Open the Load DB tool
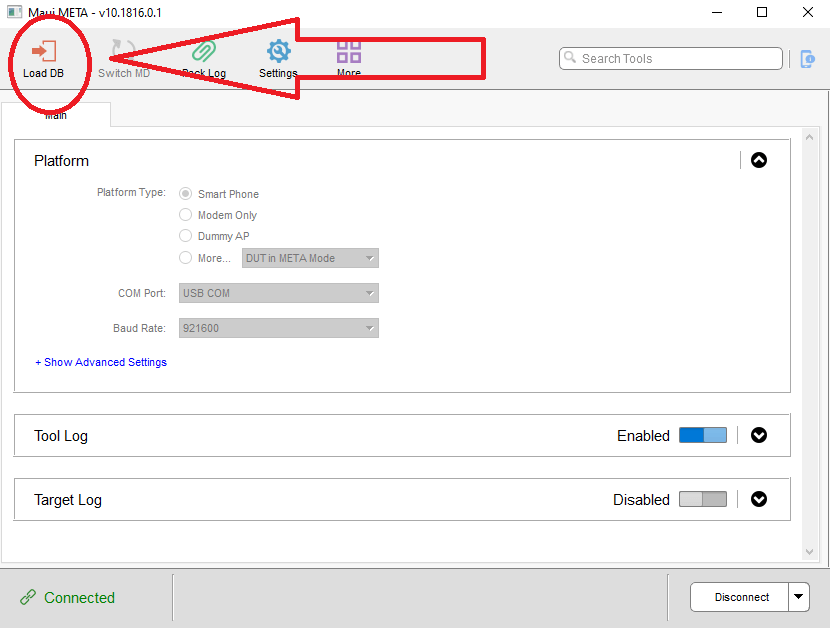This screenshot has width=830, height=628. point(43,60)
